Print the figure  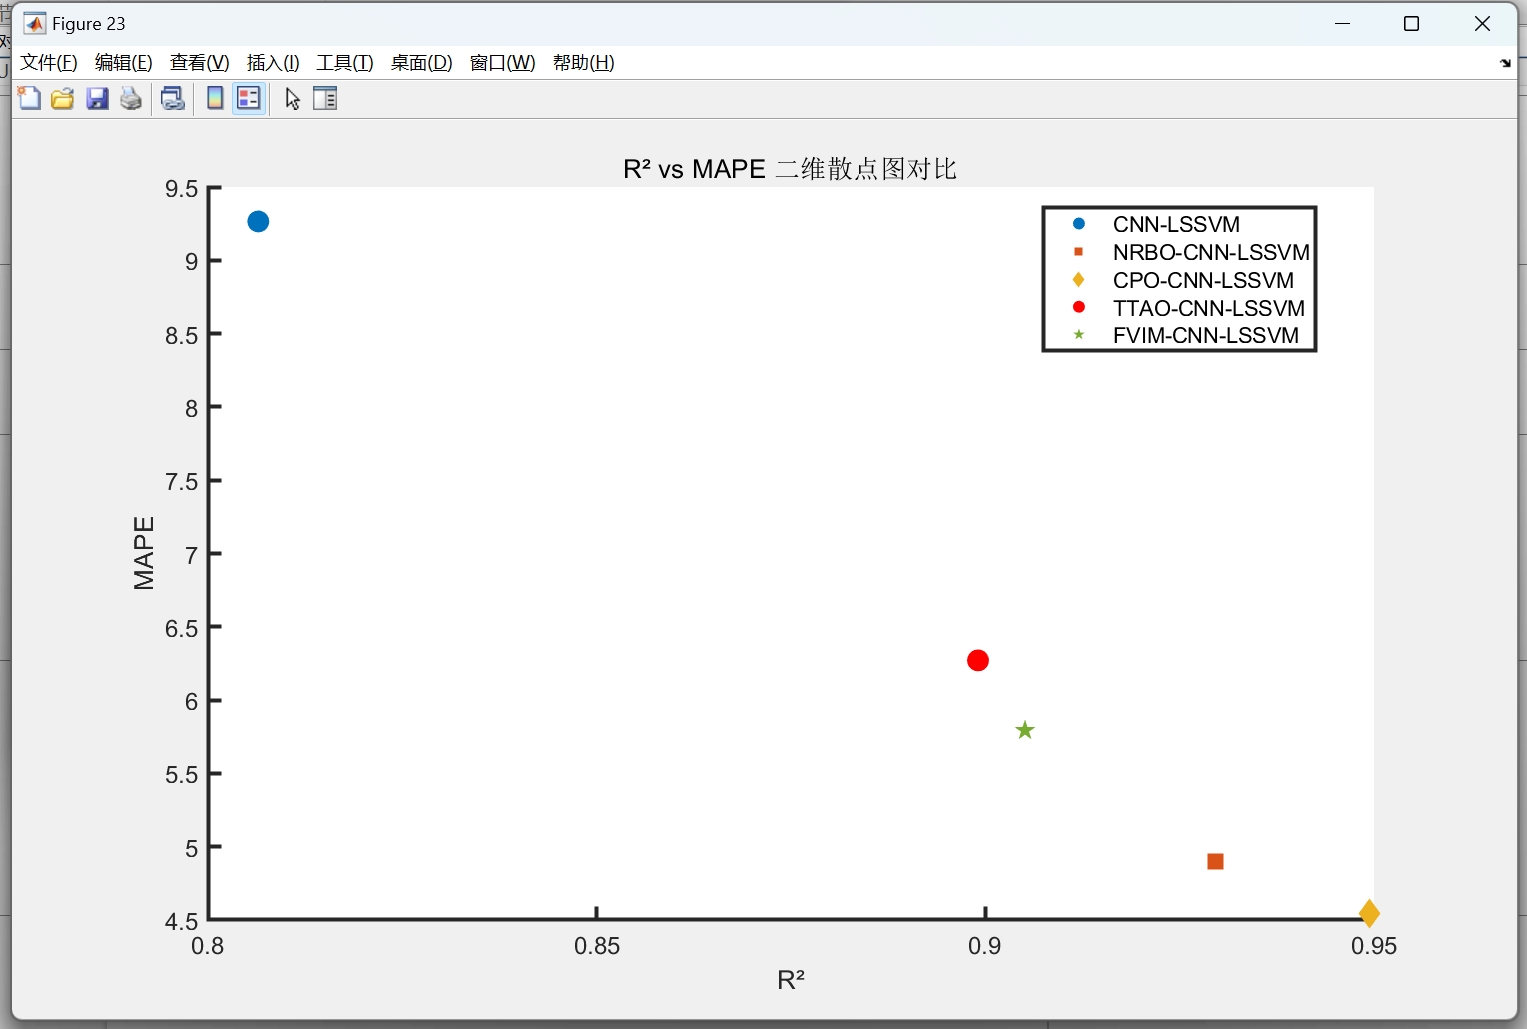pos(130,98)
